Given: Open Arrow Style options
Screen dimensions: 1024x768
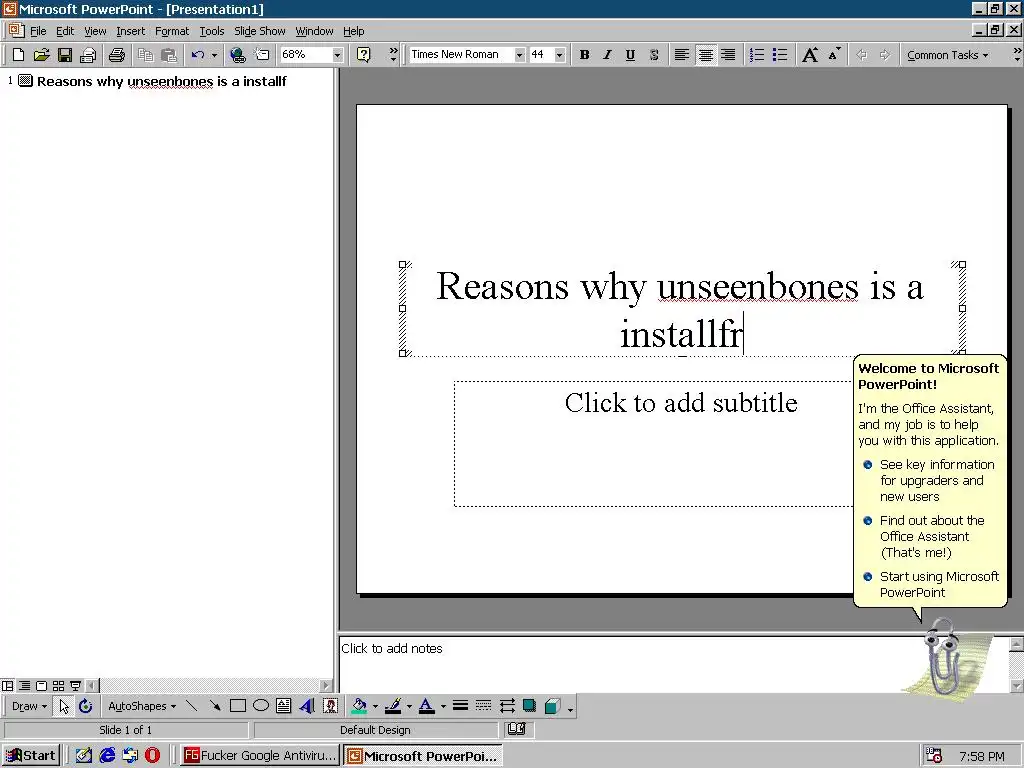Looking at the screenshot, I should (507, 706).
